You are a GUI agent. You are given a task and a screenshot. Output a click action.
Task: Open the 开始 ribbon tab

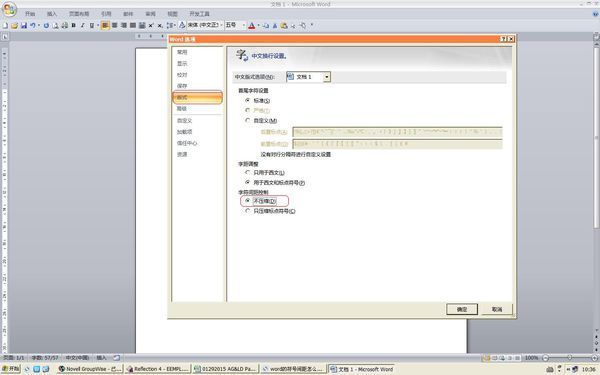[x=30, y=14]
